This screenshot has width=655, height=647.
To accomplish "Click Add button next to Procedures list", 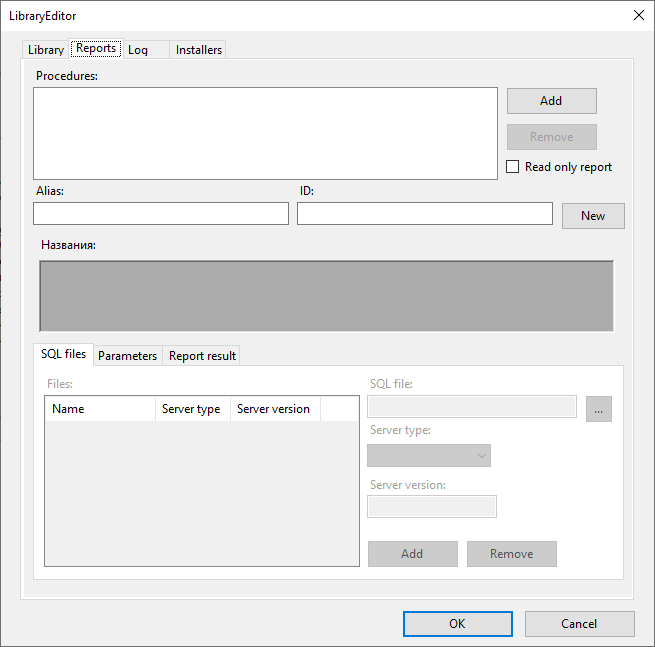I will [551, 101].
